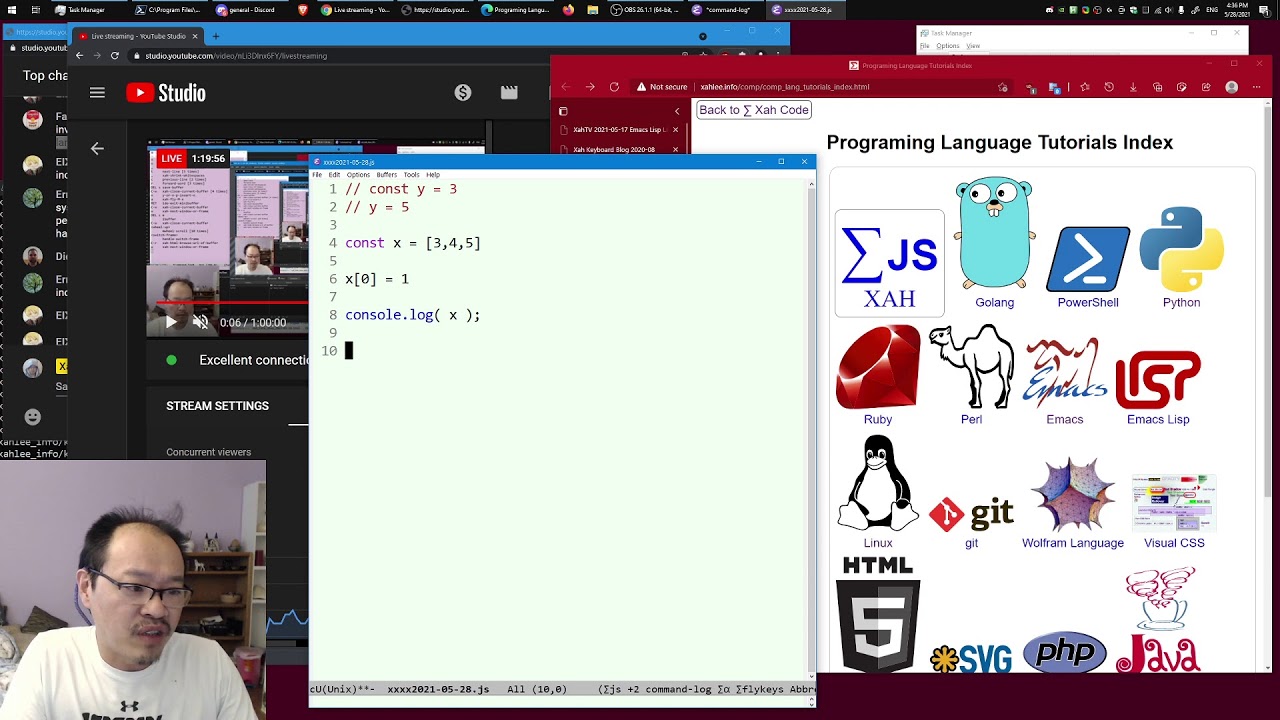Reload the Chrome YouTube Studio page
Viewport: 1280px width, 720px height.
[x=115, y=56]
